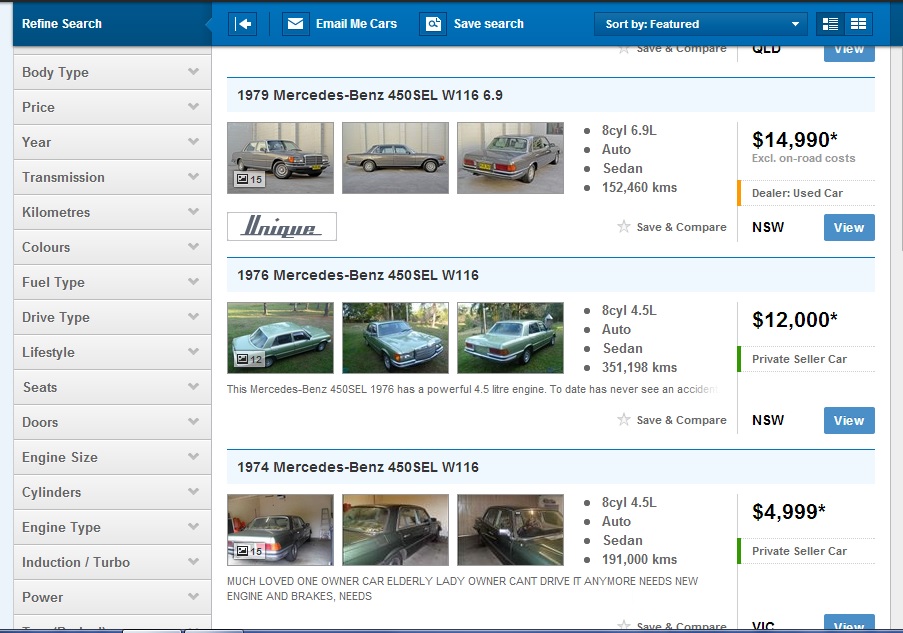Expand the Power filter
Viewport: 903px width, 633px height.
112,597
